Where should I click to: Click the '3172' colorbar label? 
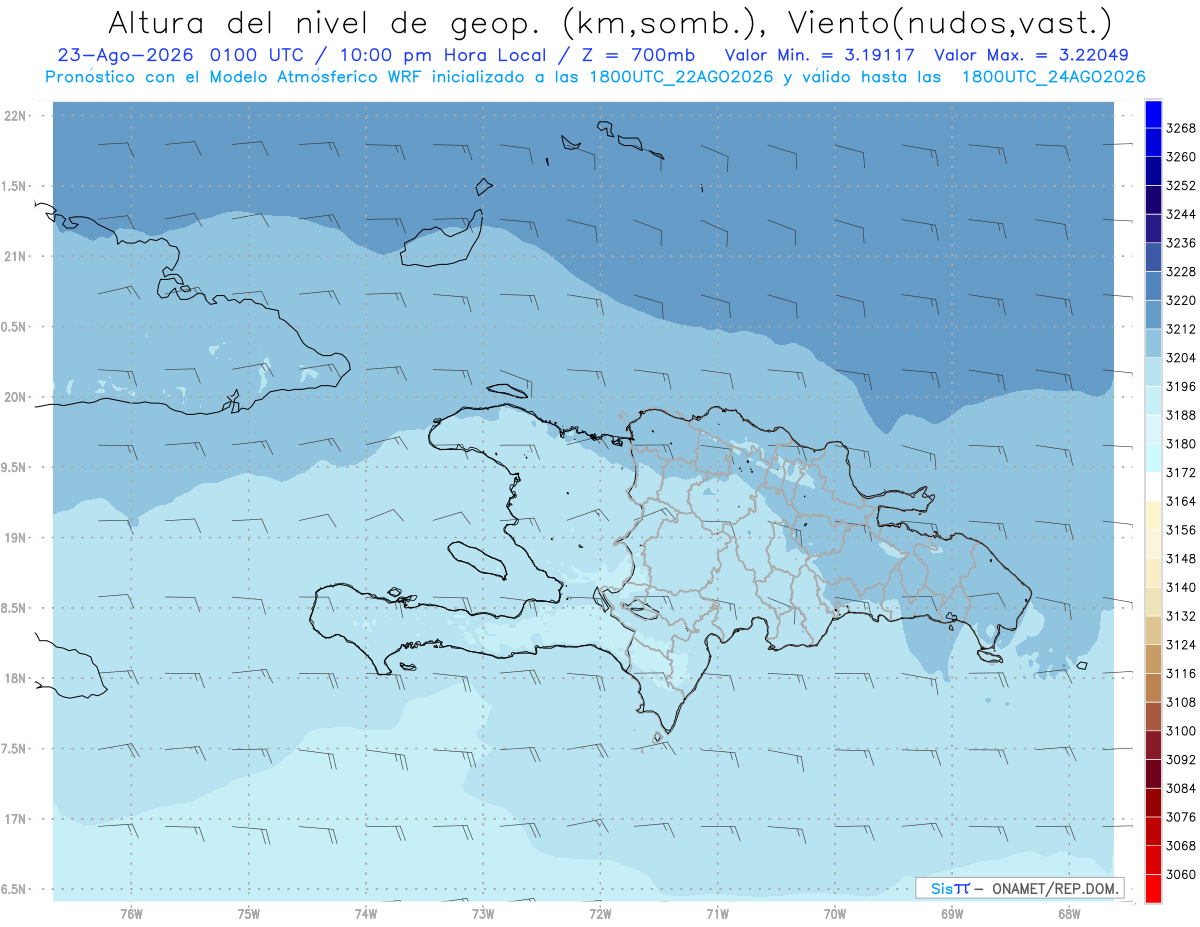[1181, 473]
